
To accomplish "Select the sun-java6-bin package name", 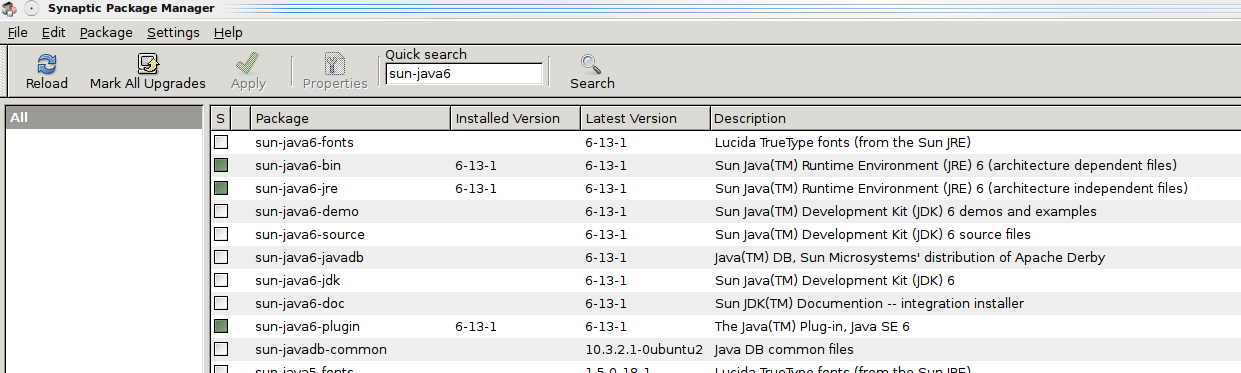I will point(298,165).
